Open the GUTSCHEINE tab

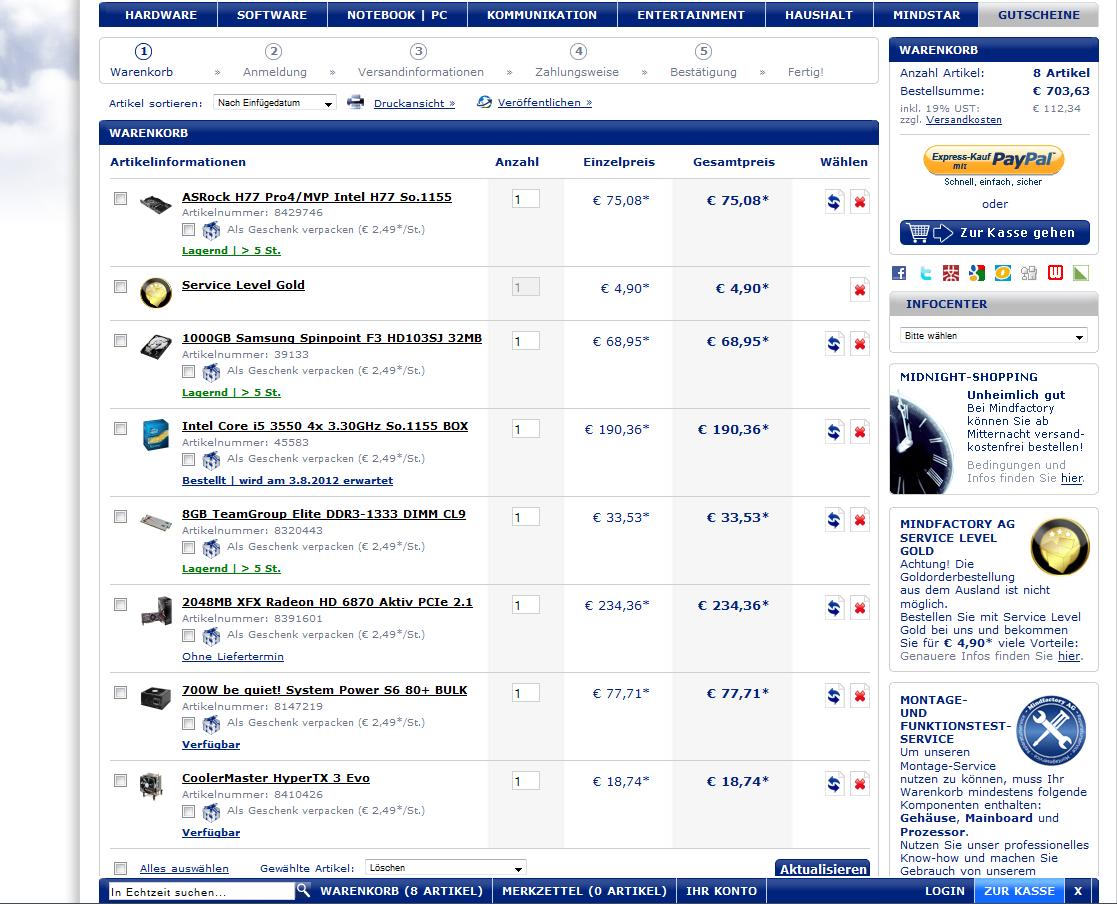coord(1039,15)
